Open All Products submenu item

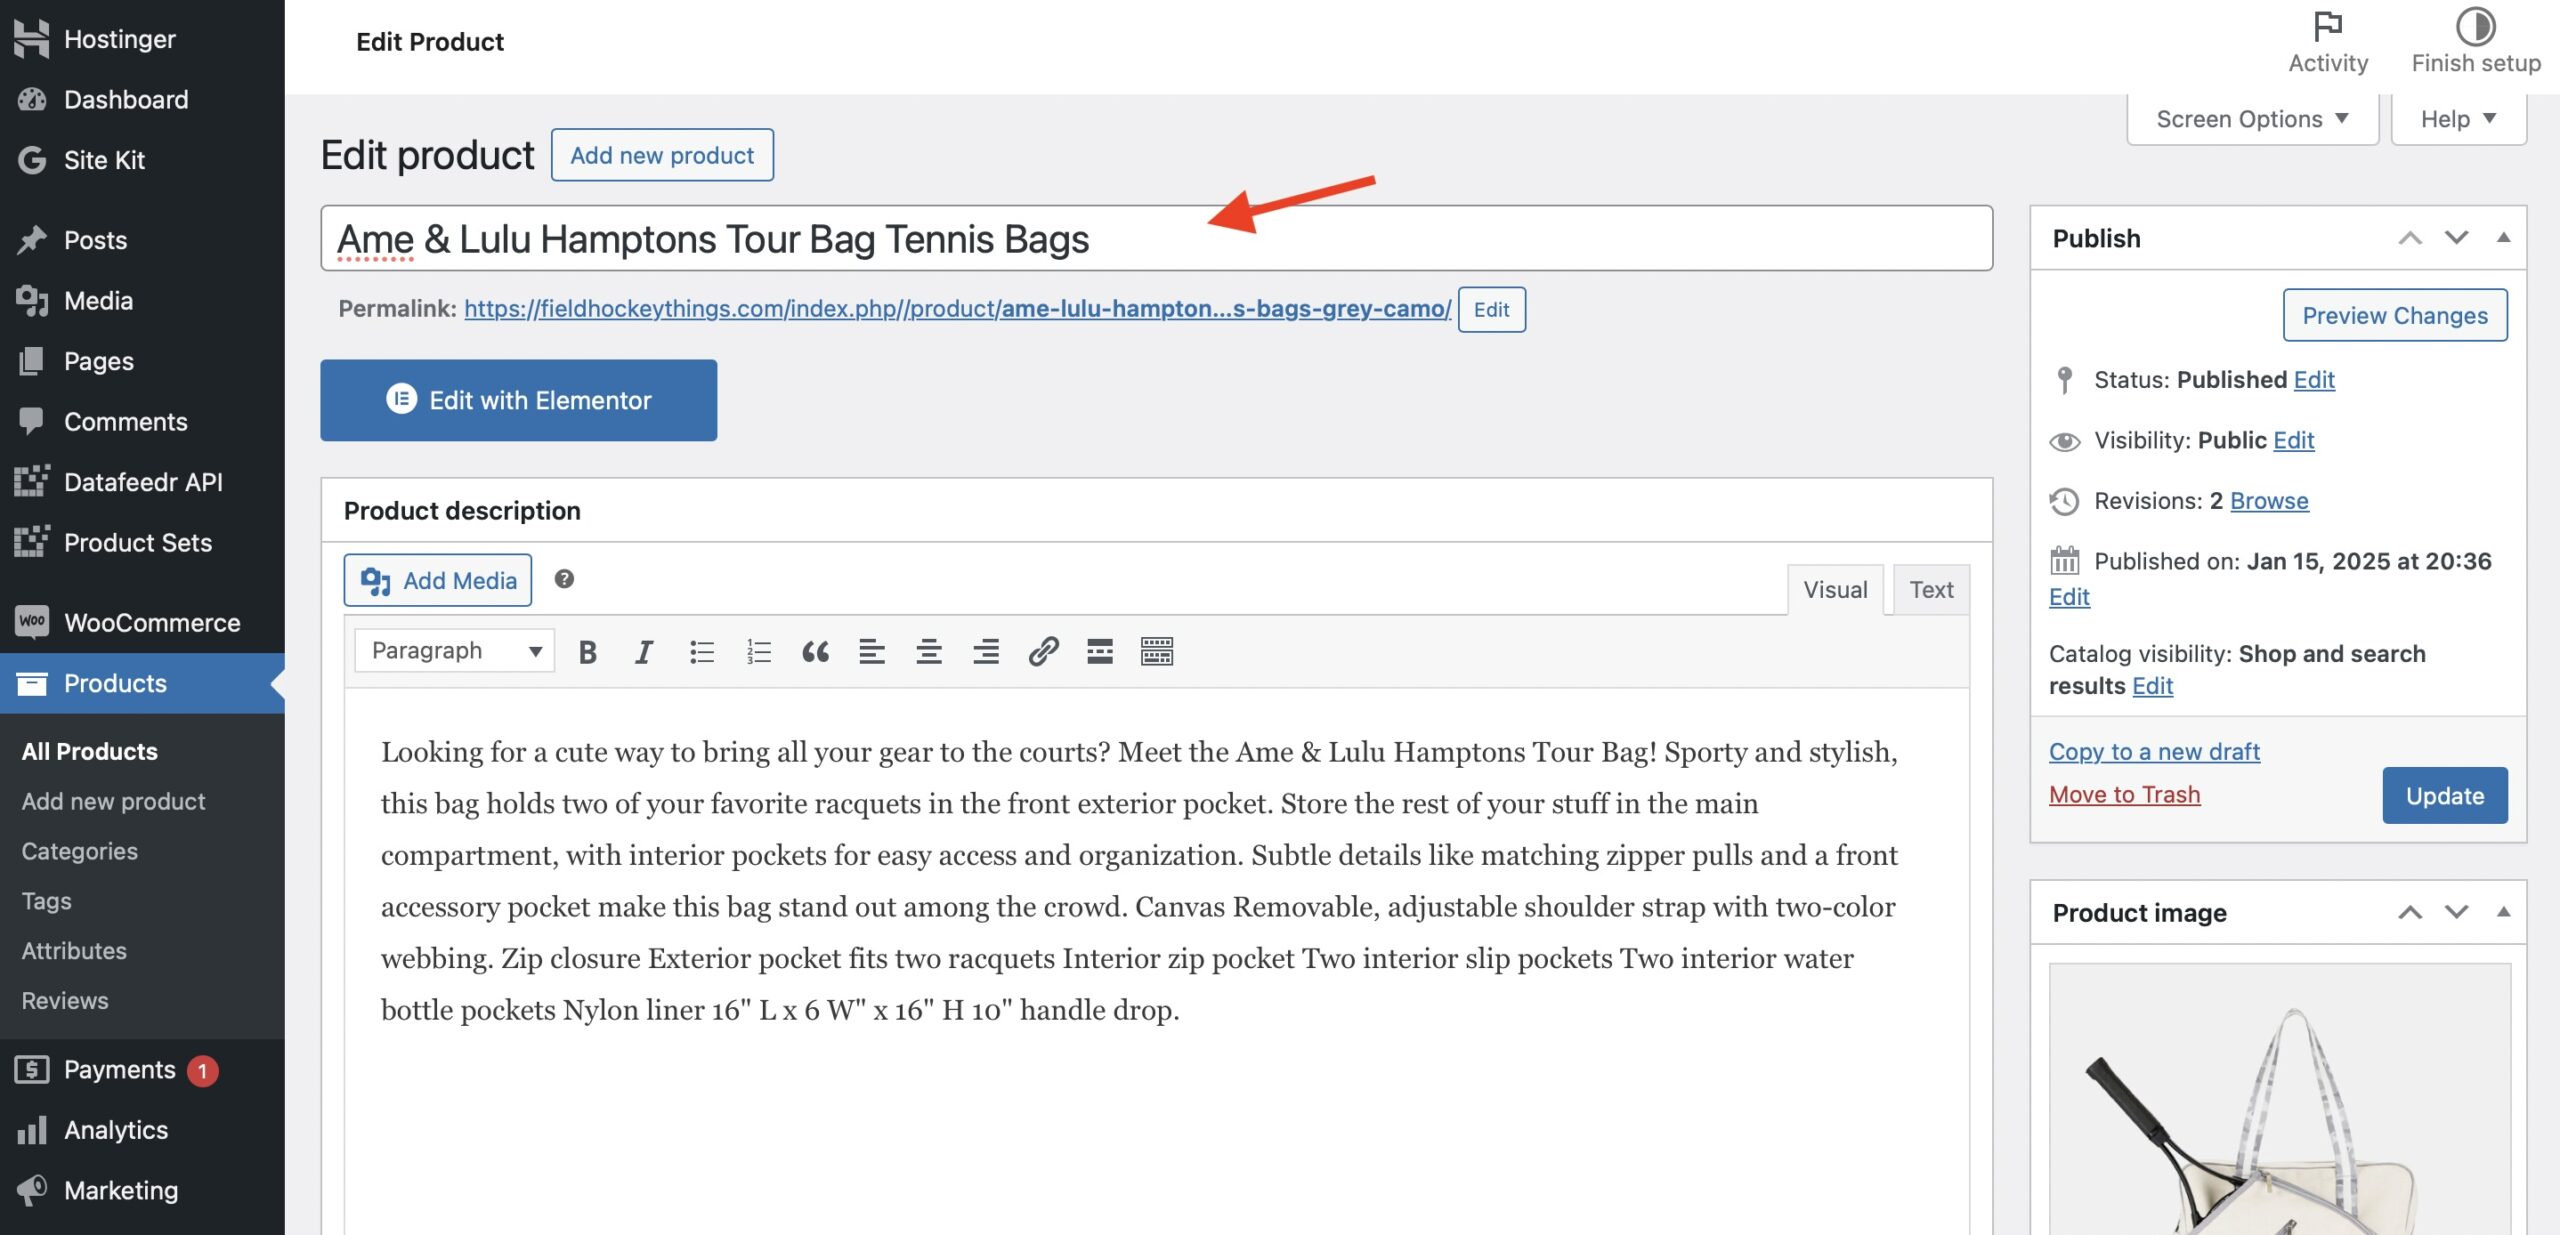pyautogui.click(x=90, y=751)
